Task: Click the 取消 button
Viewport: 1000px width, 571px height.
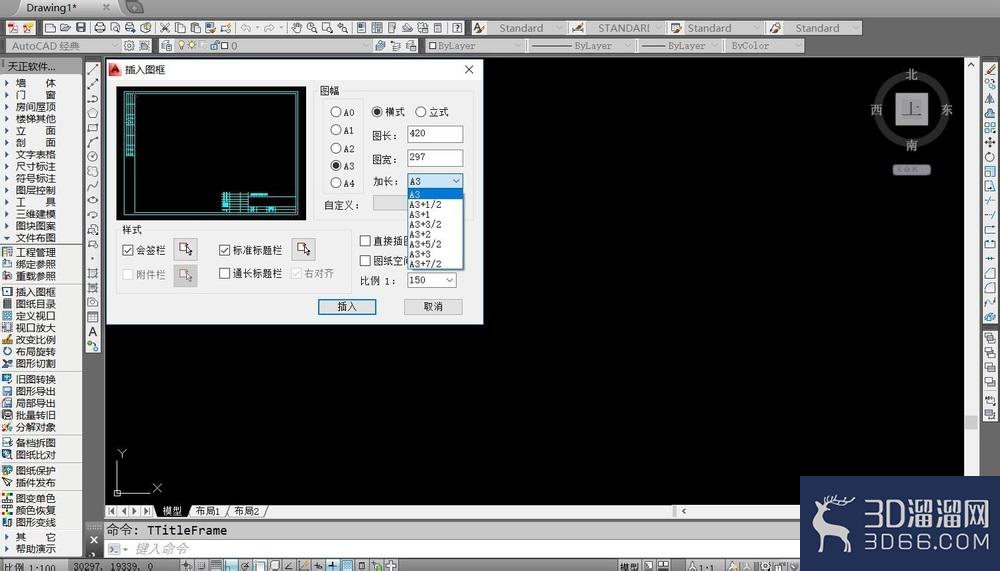Action: [x=433, y=307]
